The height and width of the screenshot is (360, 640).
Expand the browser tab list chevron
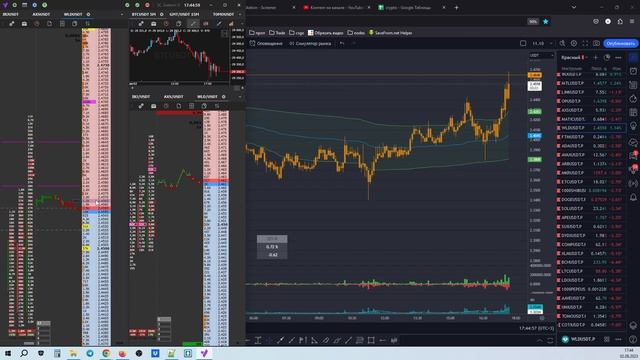[x=574, y=7]
